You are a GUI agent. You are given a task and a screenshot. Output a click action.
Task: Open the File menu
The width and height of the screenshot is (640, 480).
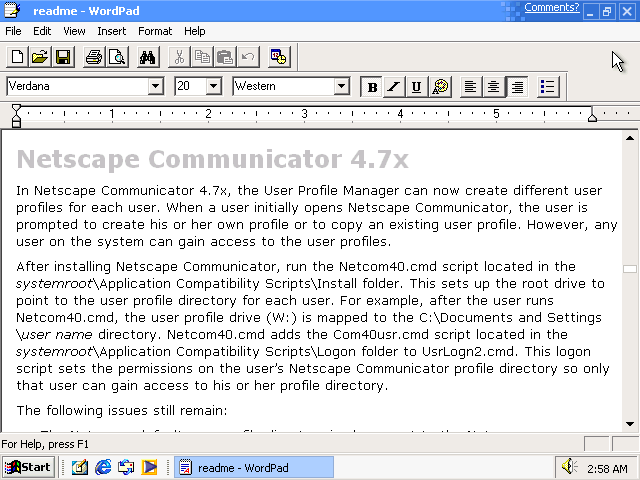coord(13,31)
